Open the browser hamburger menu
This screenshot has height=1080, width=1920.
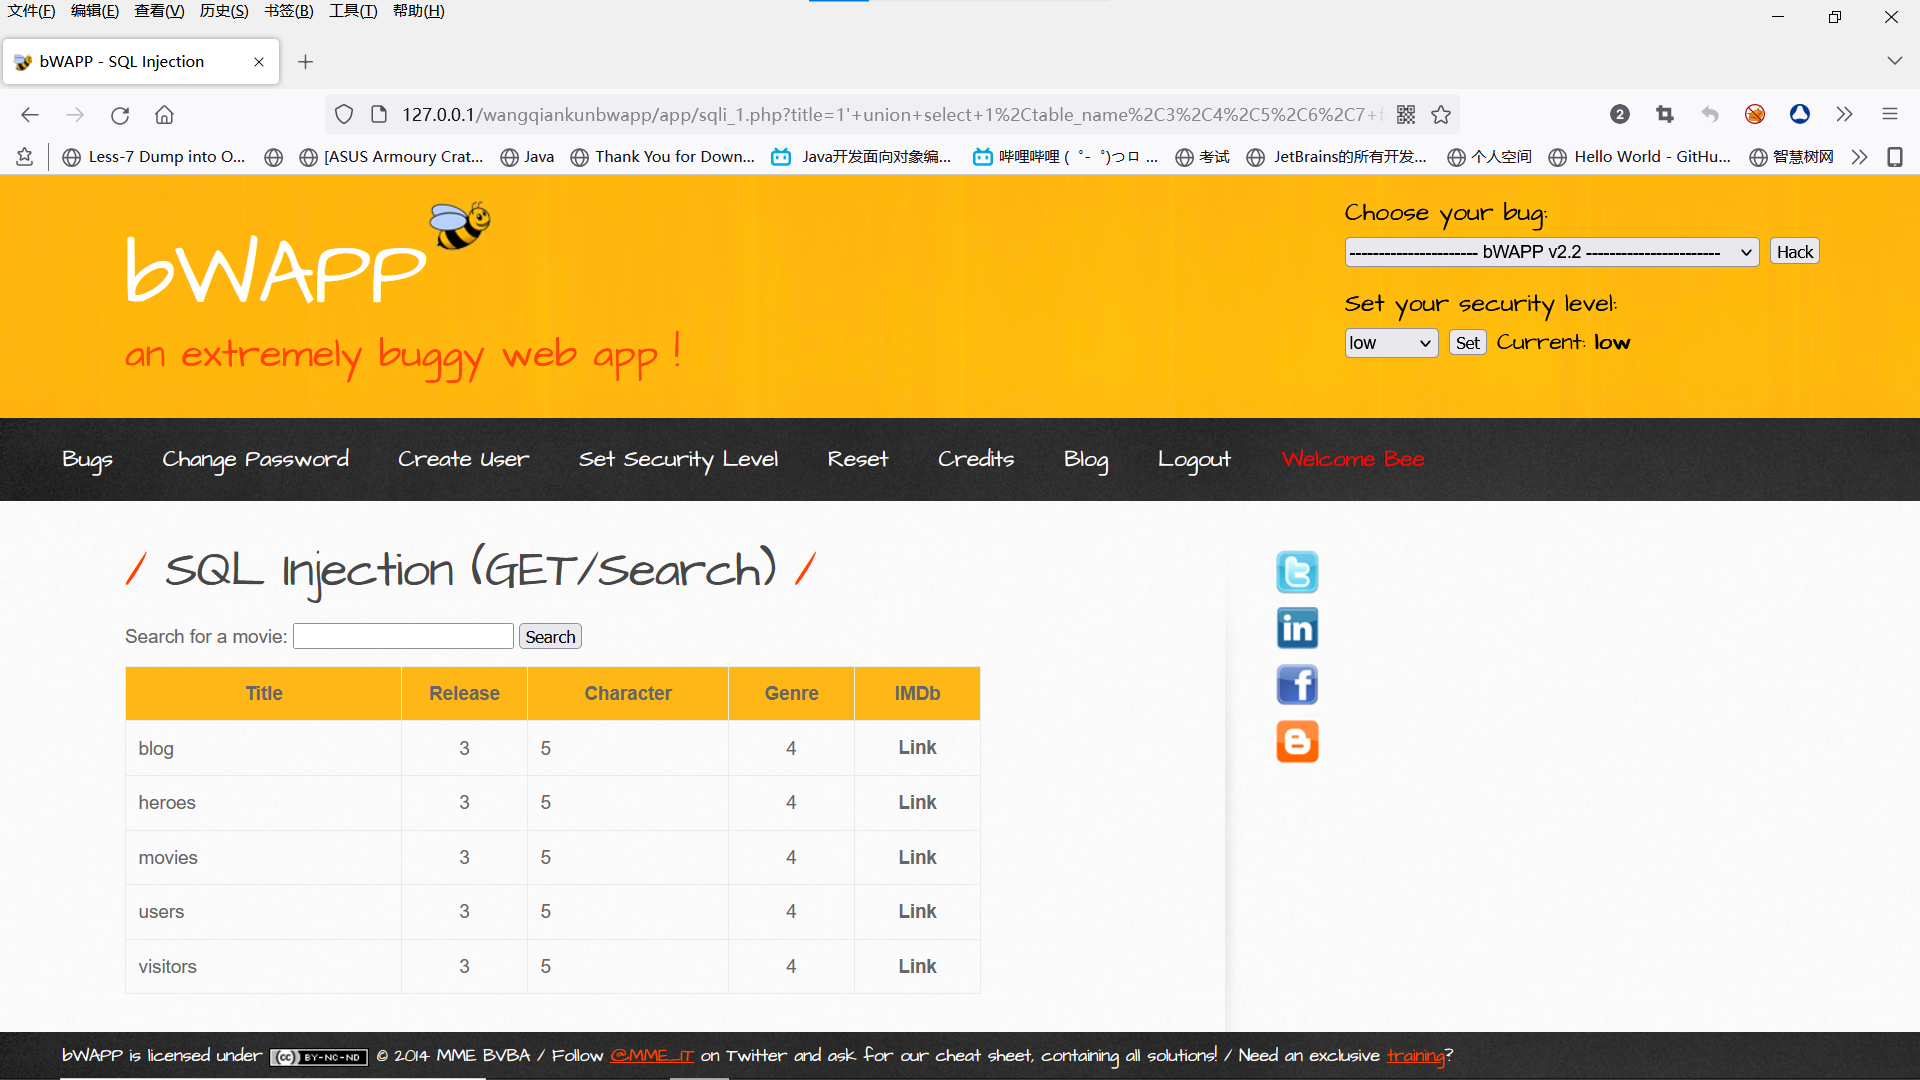(1889, 114)
